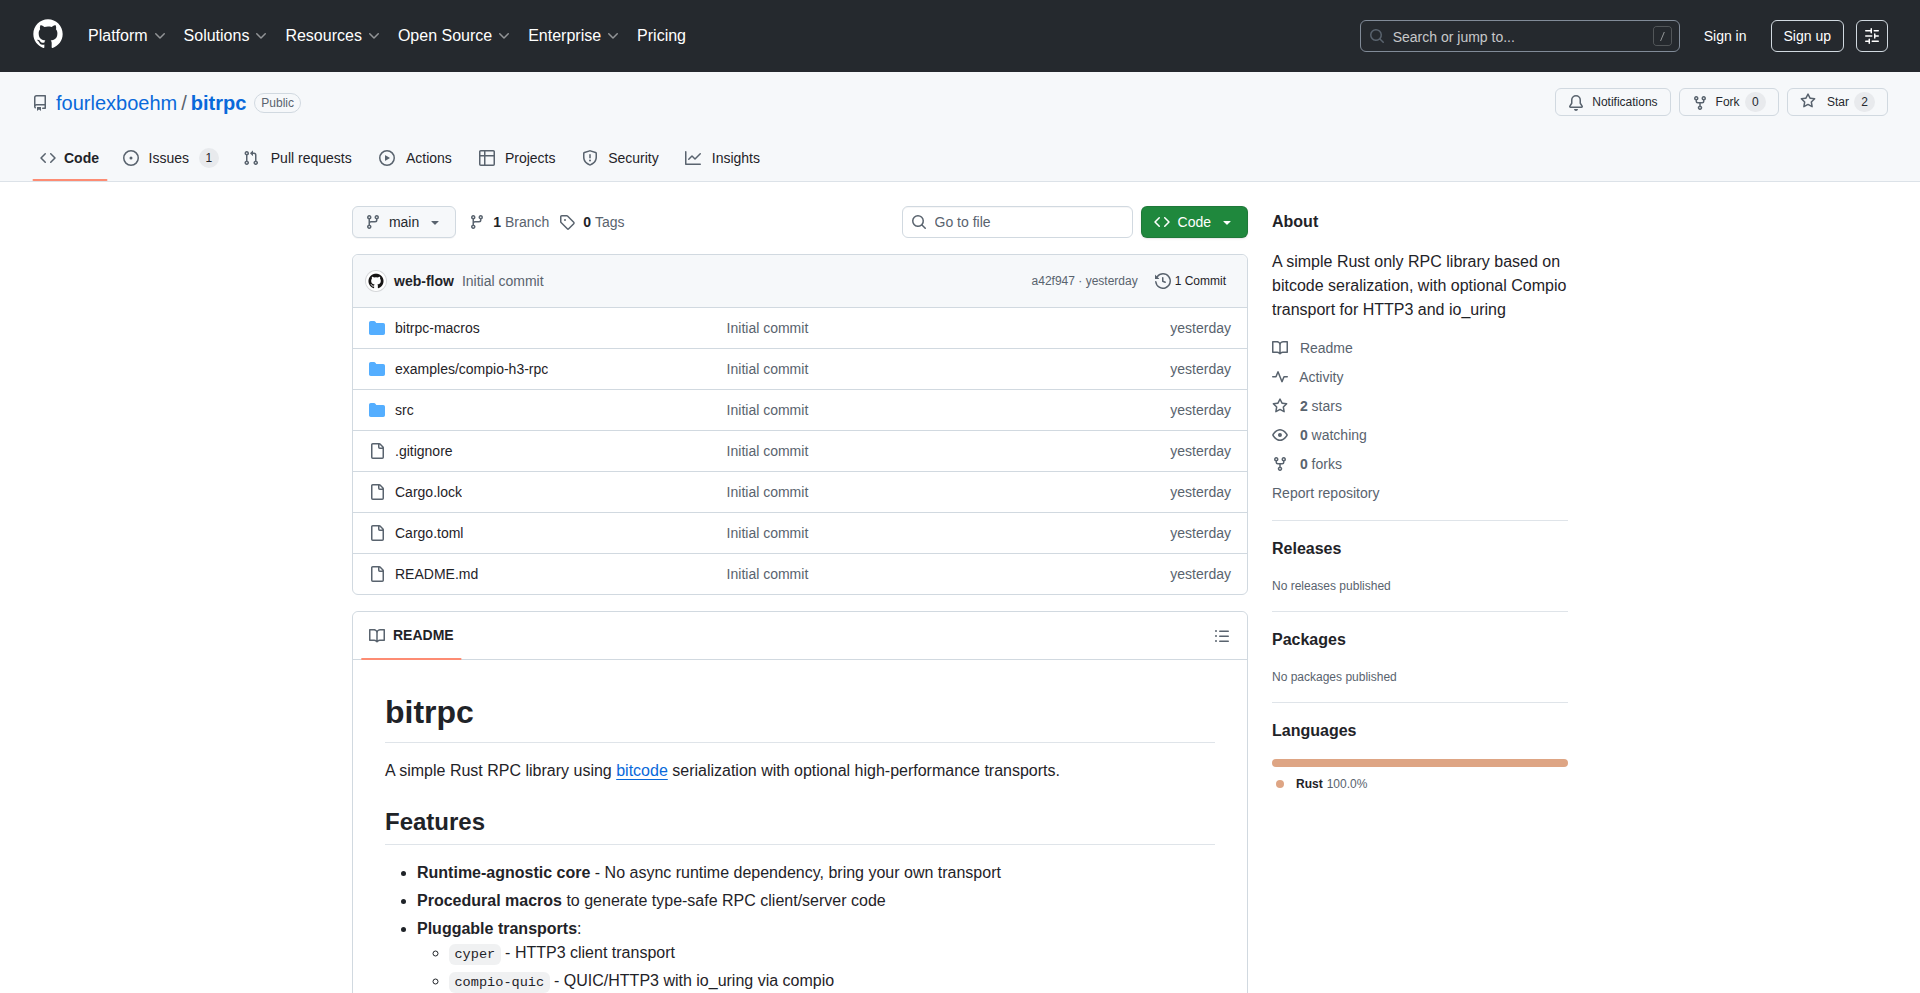Expand the green Code dropdown button
The image size is (1920, 993).
[x=1193, y=222]
